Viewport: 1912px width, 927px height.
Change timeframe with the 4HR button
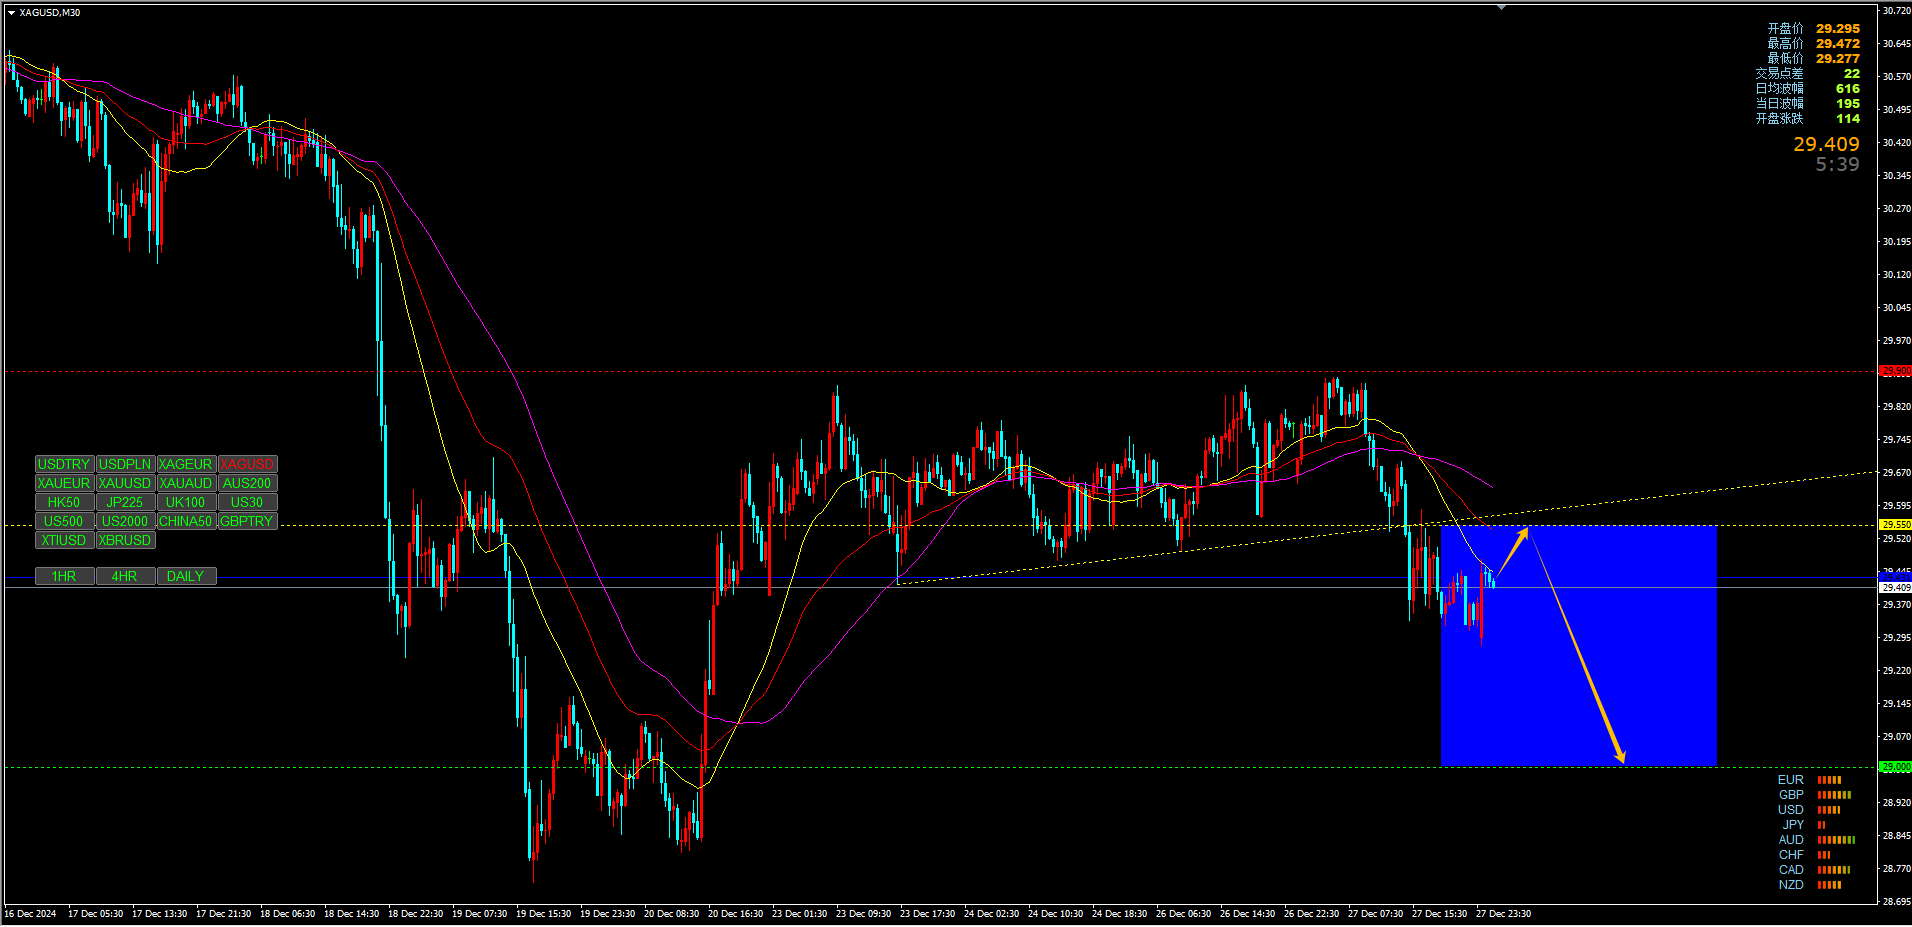coord(125,576)
